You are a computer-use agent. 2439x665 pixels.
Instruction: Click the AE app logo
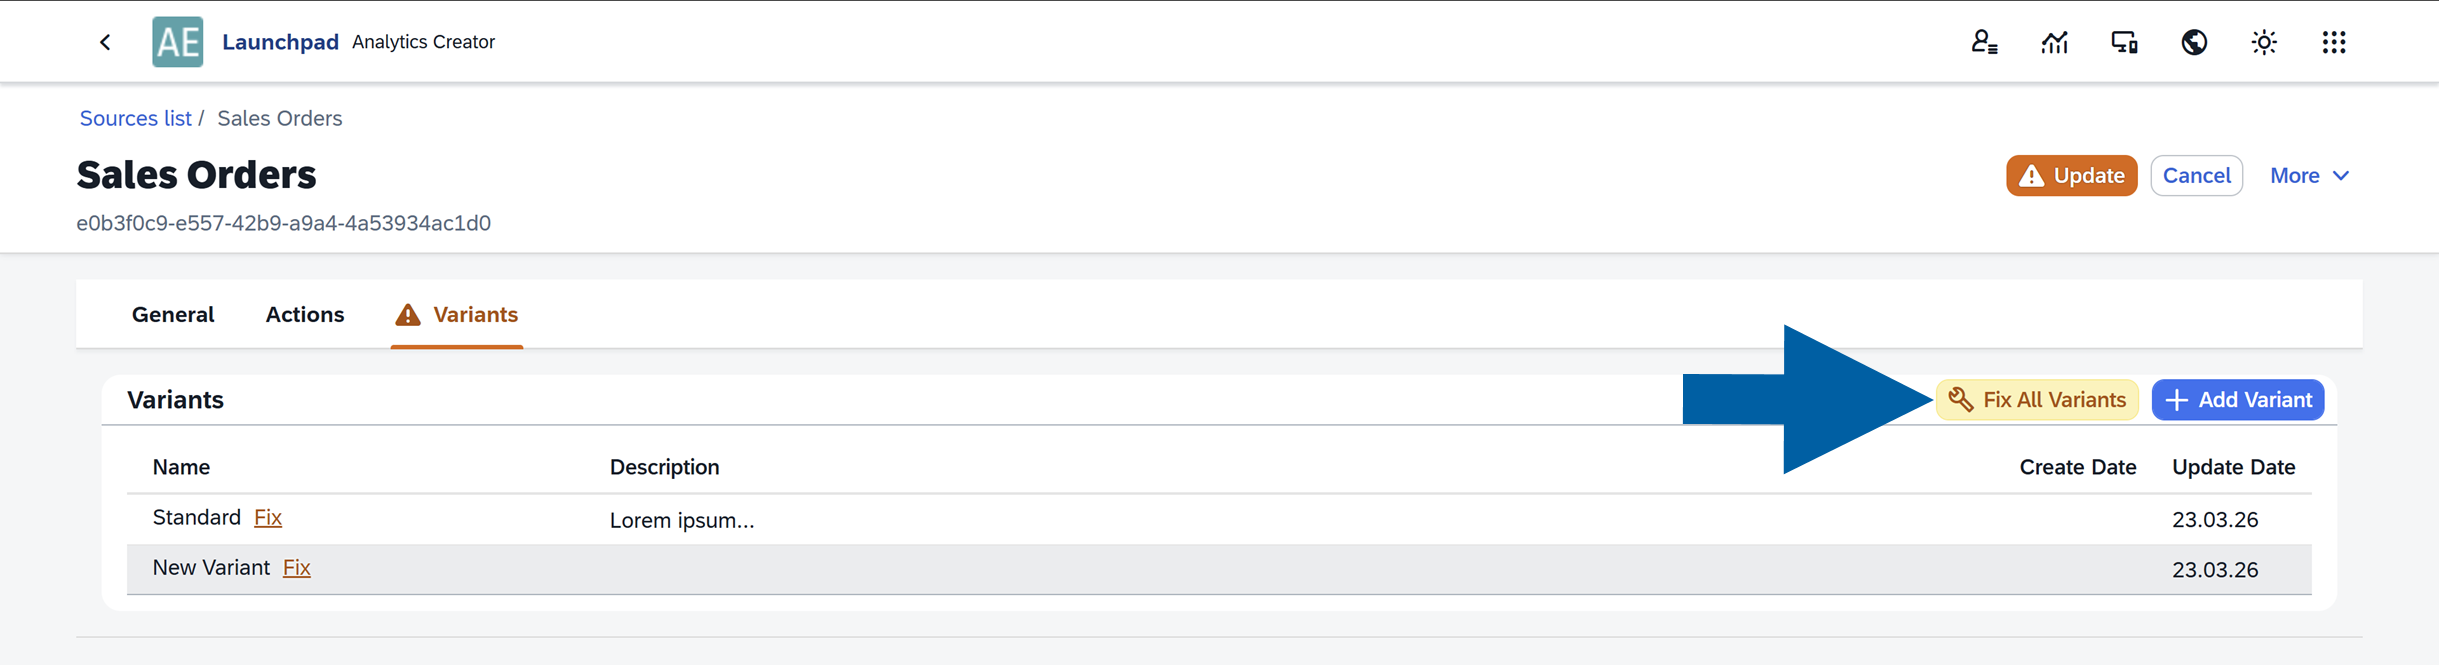[178, 42]
